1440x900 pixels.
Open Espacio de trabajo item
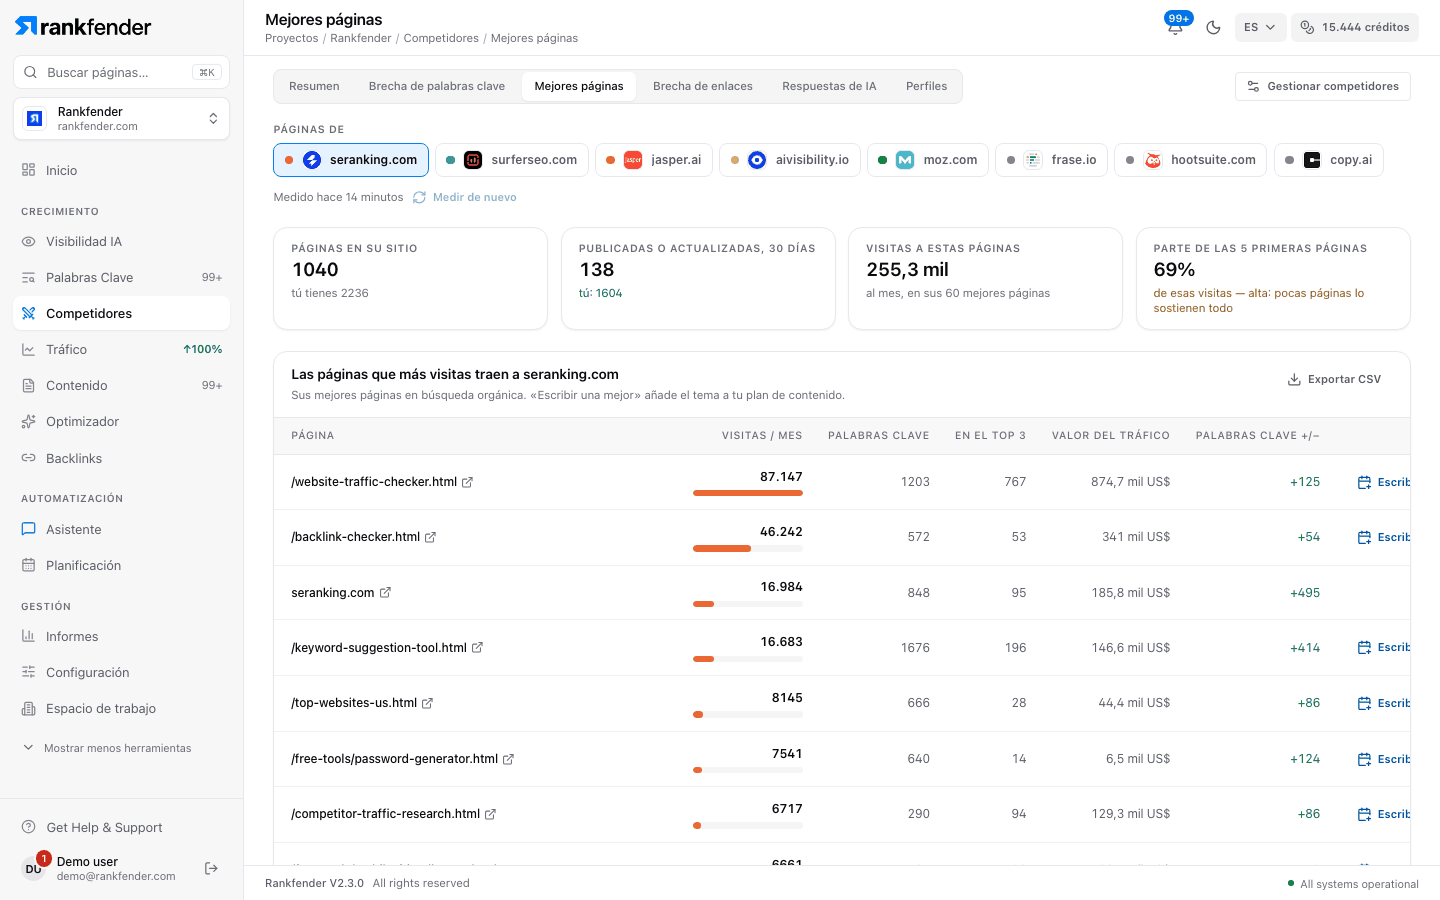pyautogui.click(x=121, y=708)
